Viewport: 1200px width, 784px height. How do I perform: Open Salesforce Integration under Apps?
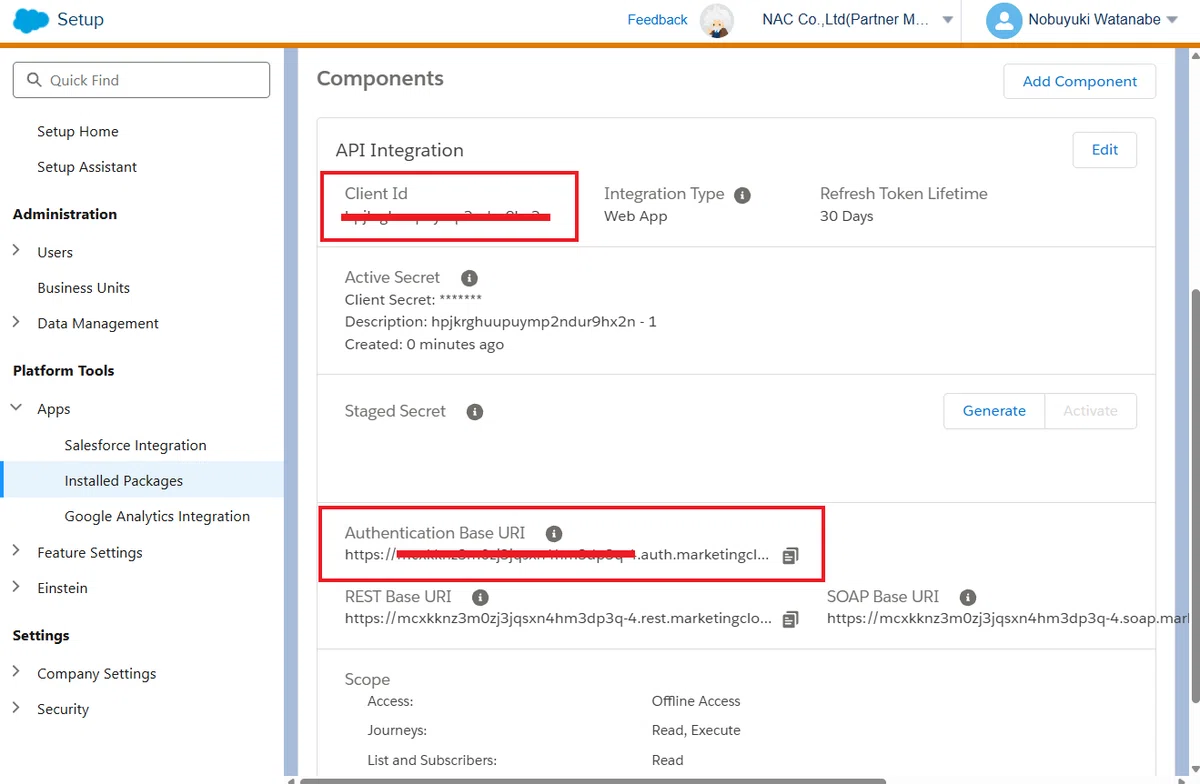pyautogui.click(x=136, y=446)
